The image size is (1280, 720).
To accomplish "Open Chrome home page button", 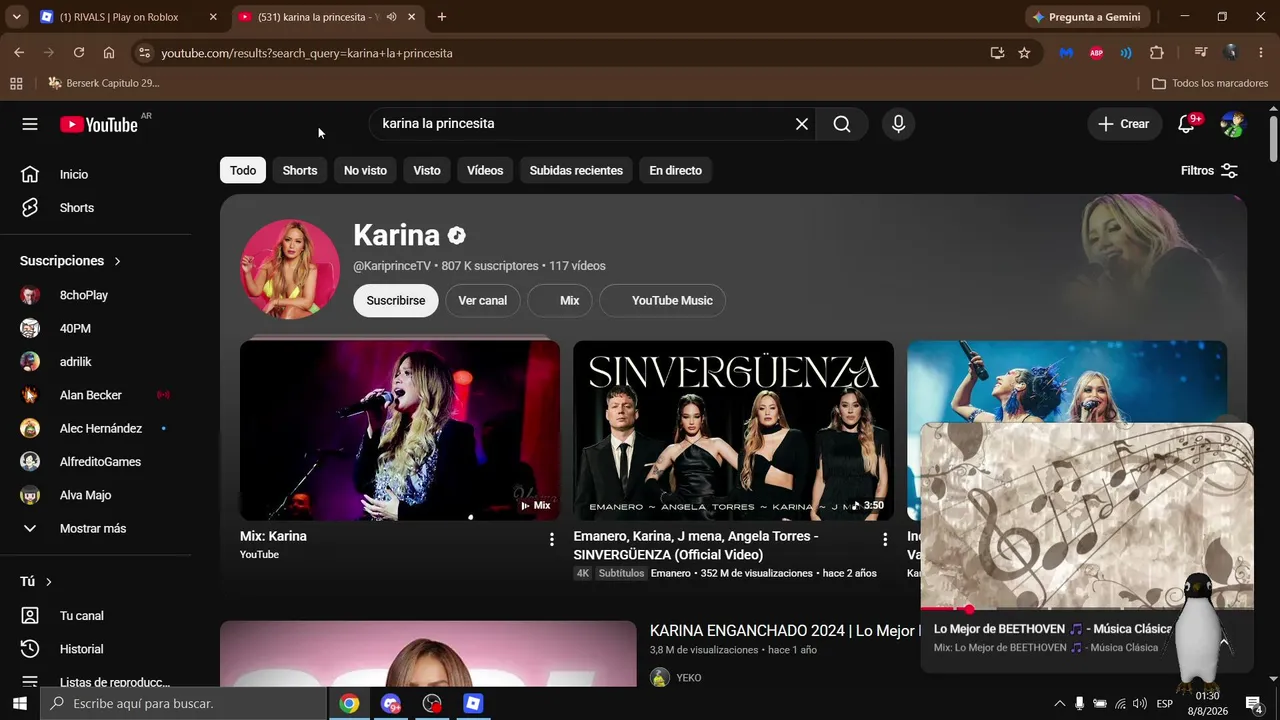I will [x=109, y=53].
